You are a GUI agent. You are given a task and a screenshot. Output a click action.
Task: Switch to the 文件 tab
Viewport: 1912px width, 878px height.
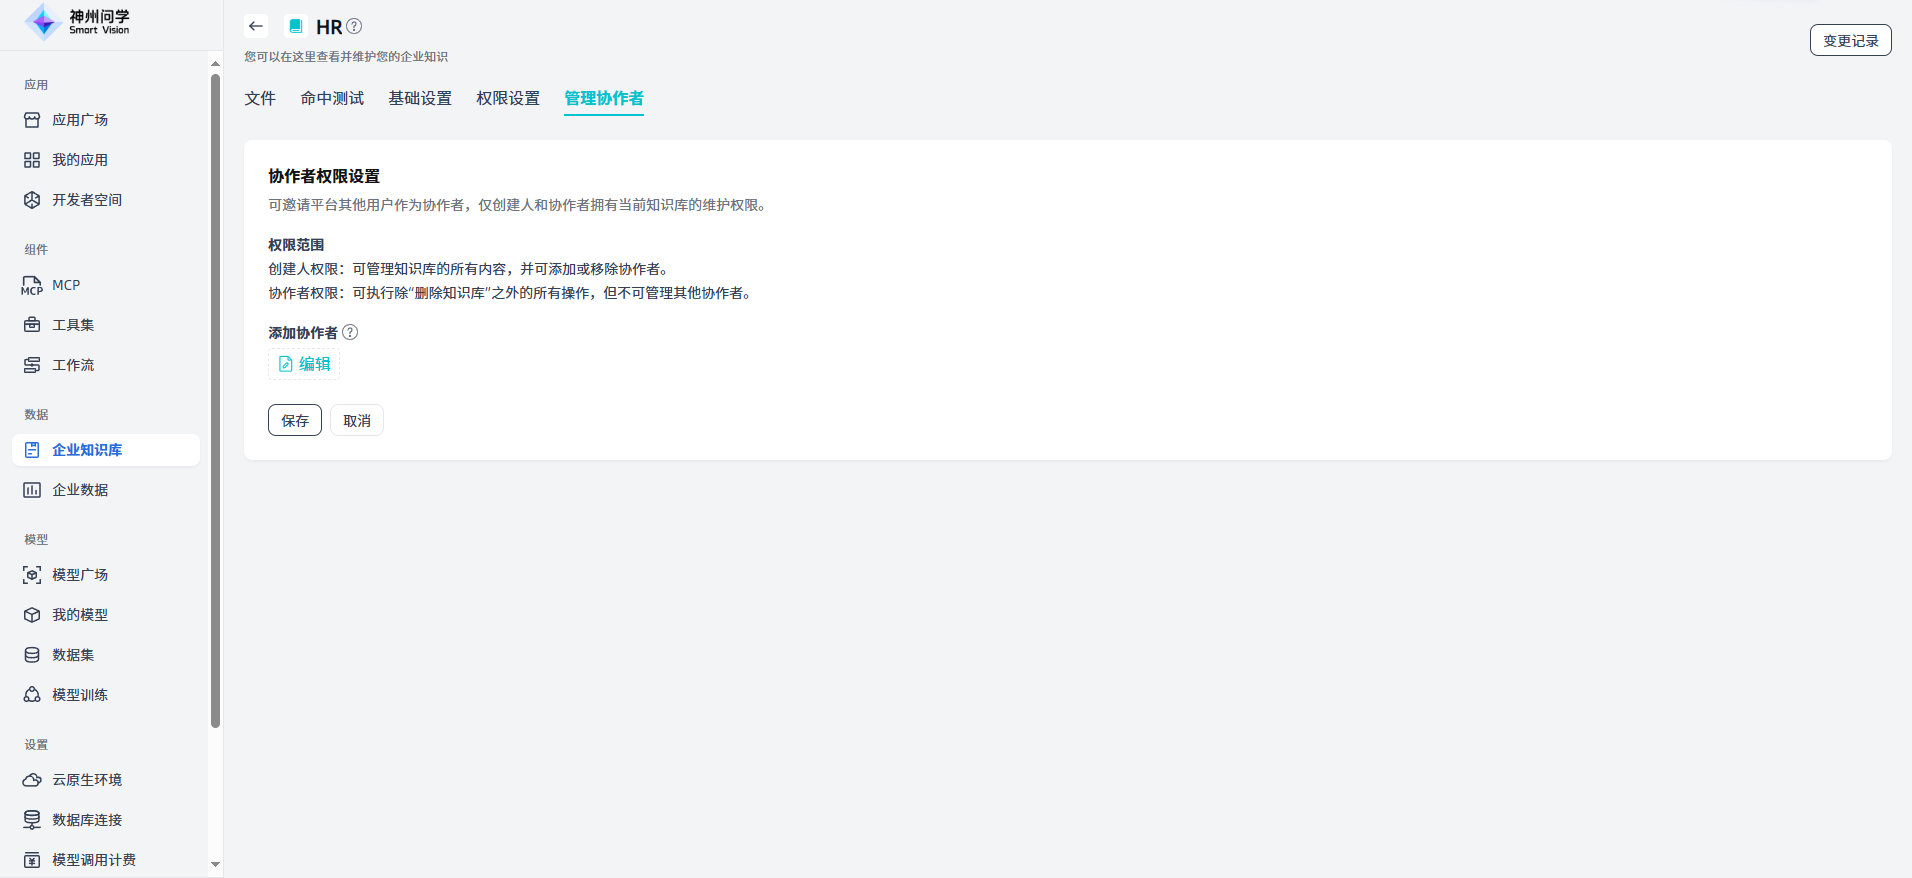point(260,98)
